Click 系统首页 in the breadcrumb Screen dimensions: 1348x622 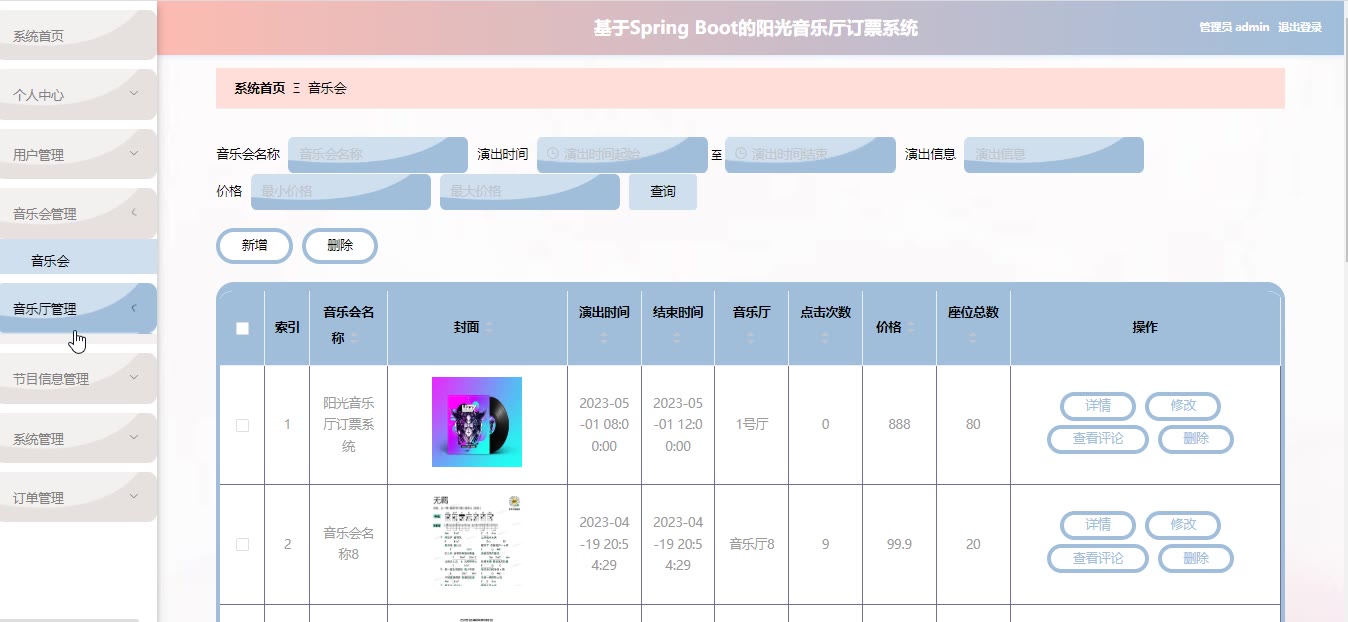(x=260, y=88)
